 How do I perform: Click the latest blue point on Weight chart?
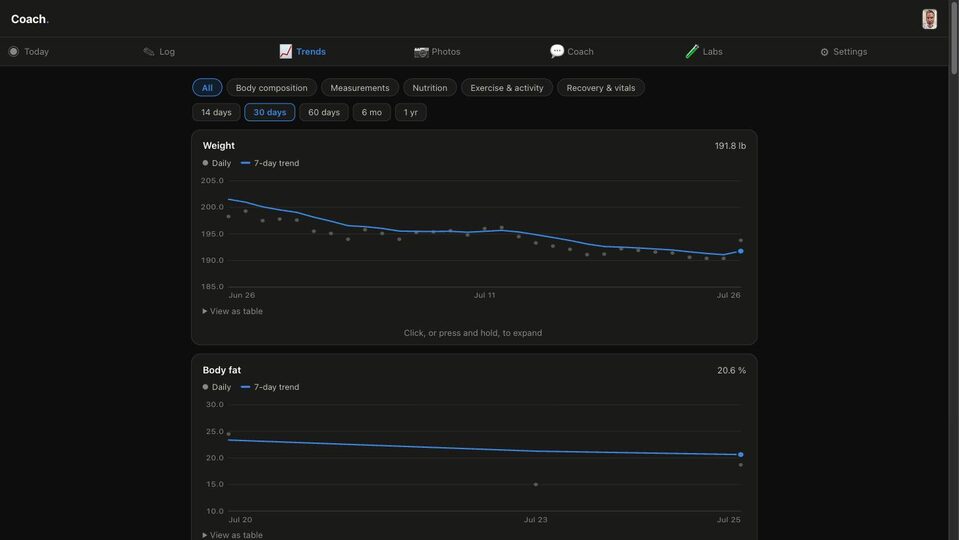click(x=741, y=251)
